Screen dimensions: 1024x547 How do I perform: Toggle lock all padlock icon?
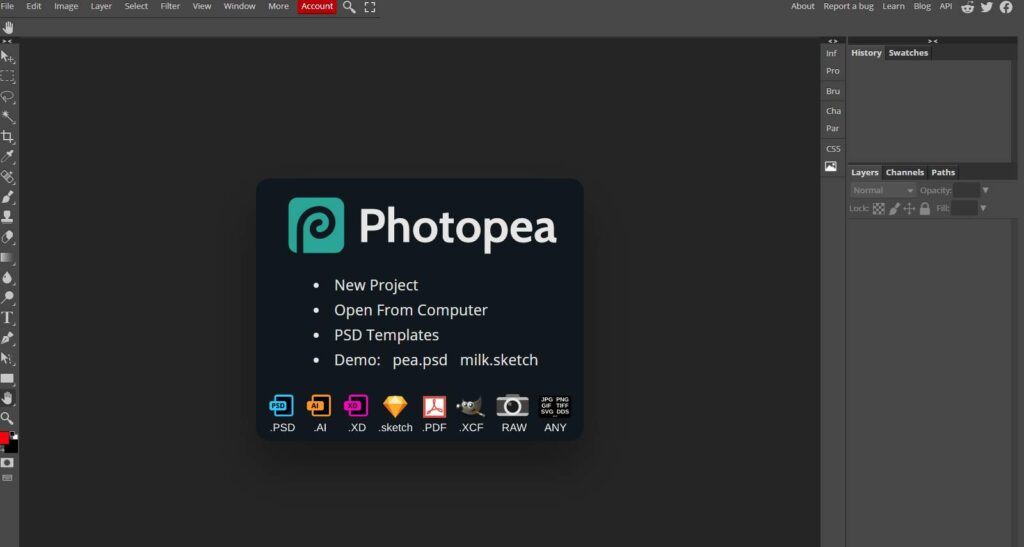coord(925,209)
